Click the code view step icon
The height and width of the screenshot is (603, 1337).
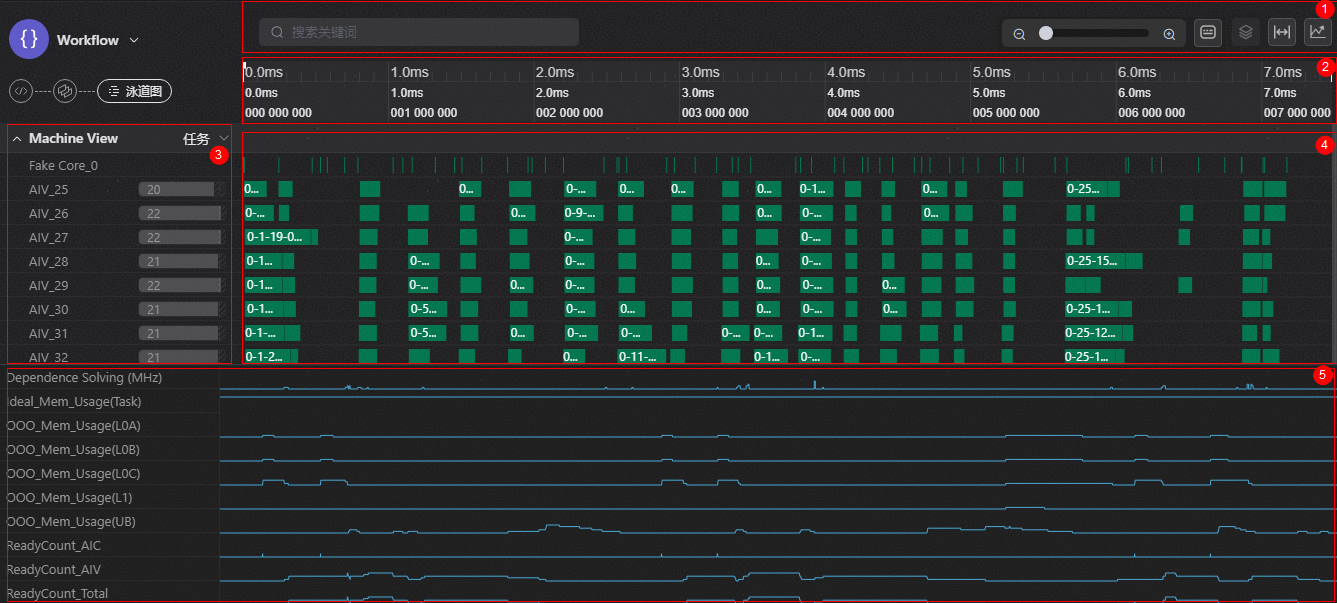pyautogui.click(x=20, y=91)
